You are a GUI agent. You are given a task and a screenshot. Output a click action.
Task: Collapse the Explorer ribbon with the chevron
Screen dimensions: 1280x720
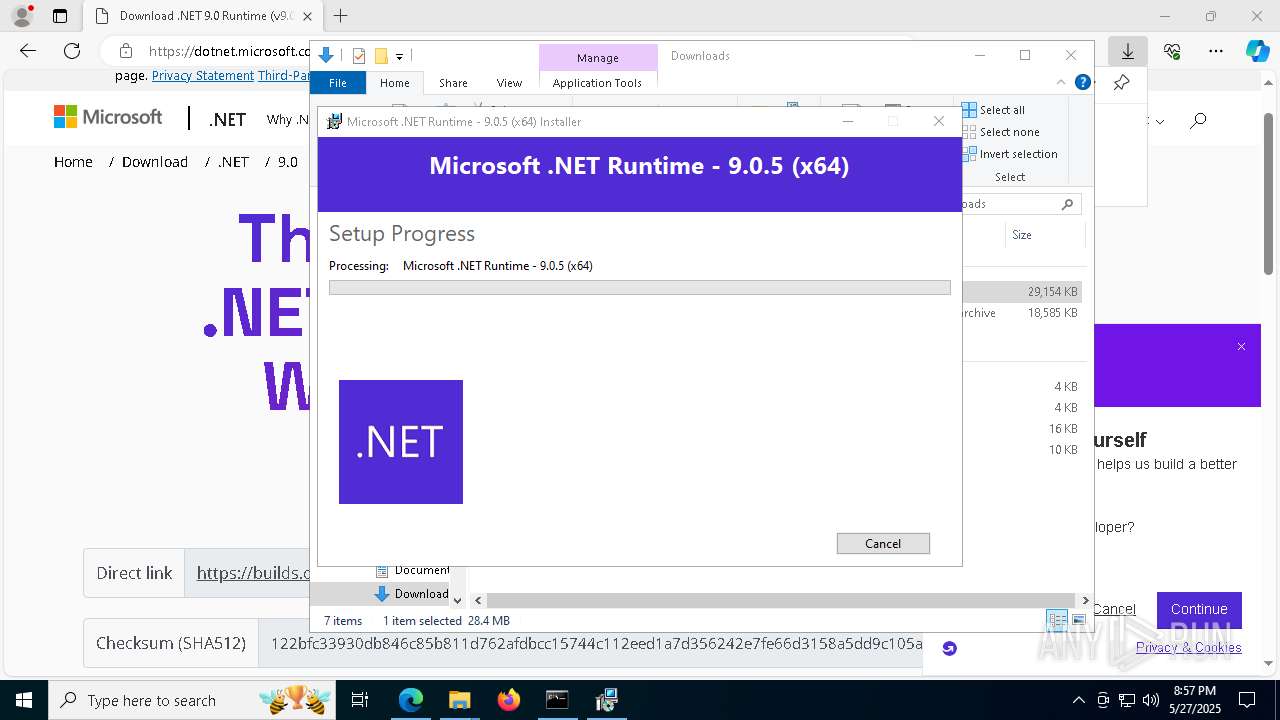[1061, 82]
